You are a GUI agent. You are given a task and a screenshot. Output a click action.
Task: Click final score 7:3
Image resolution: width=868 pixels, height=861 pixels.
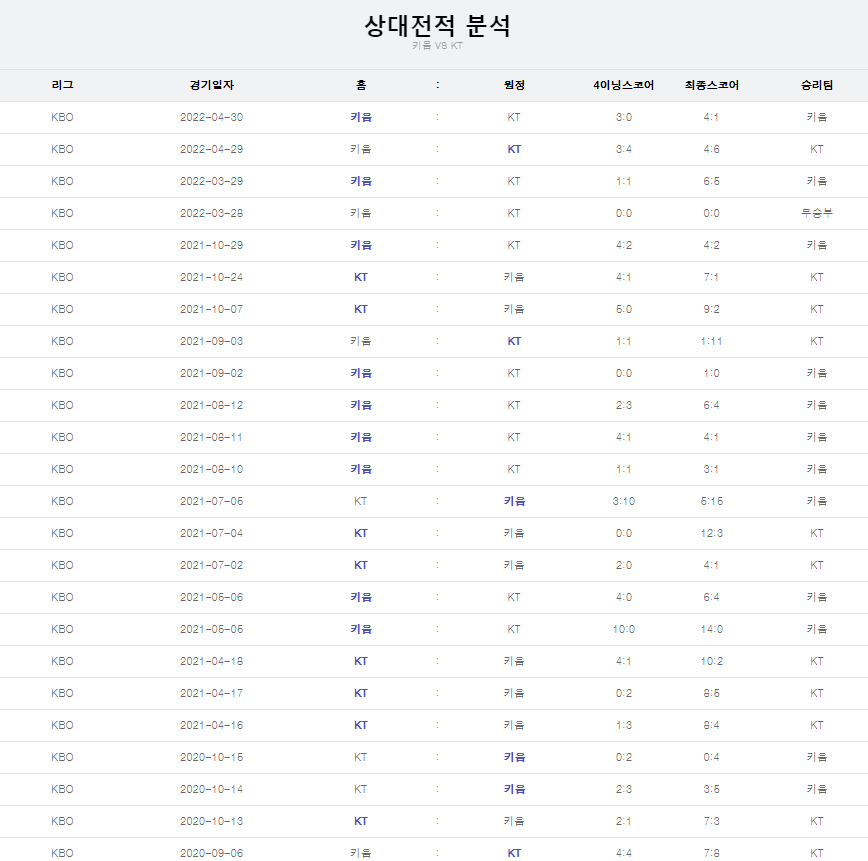click(711, 821)
